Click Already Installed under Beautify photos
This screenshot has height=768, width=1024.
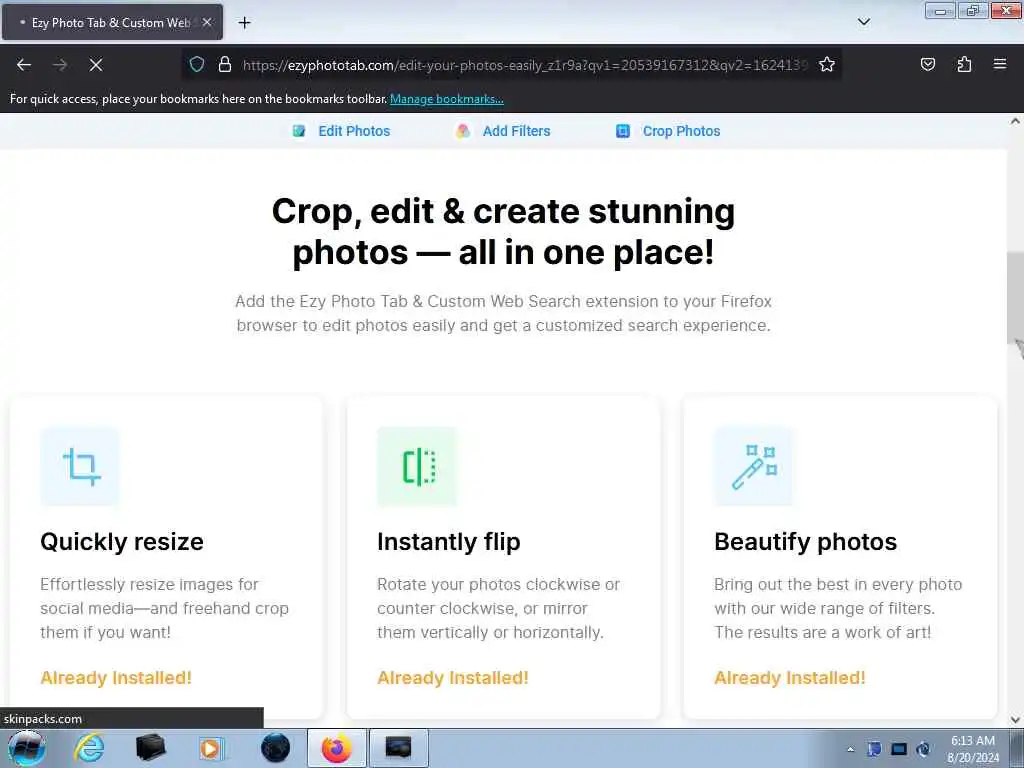[790, 678]
